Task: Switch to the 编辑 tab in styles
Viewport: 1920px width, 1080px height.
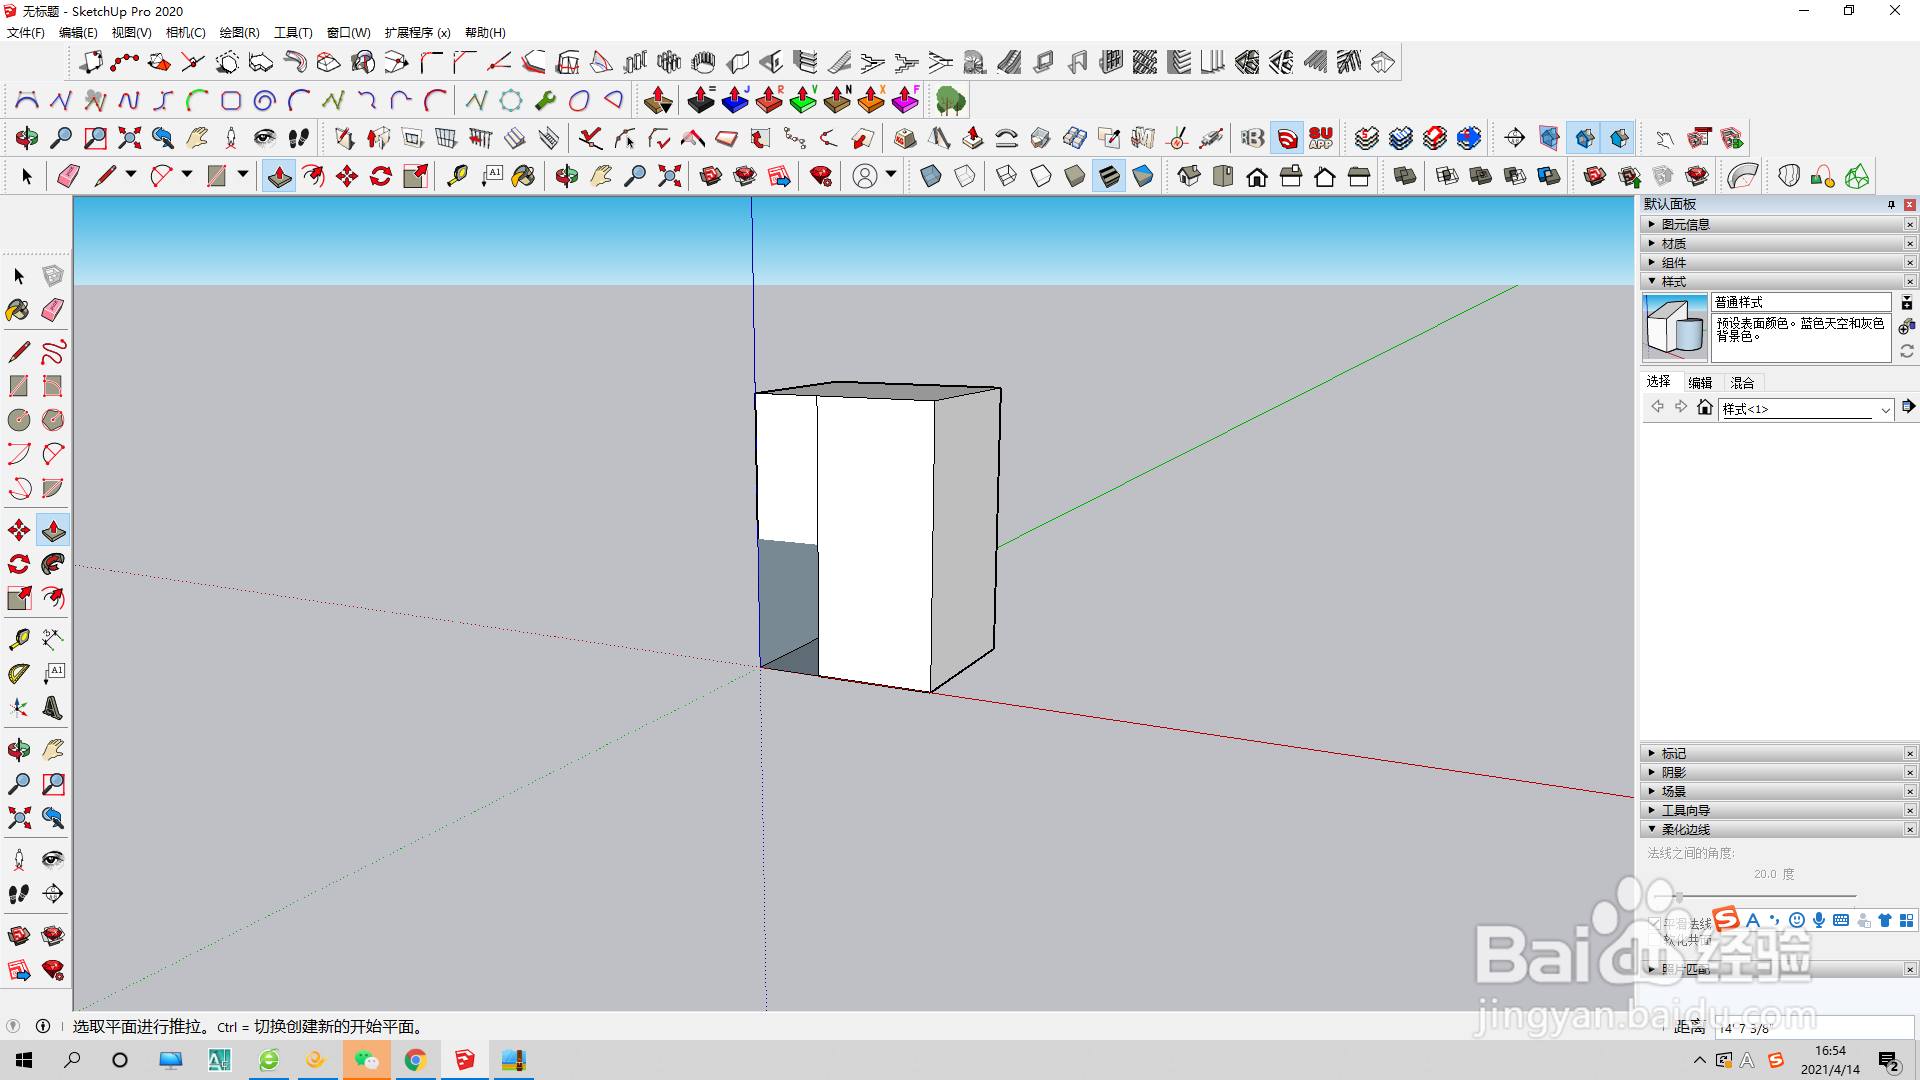Action: tap(1700, 382)
